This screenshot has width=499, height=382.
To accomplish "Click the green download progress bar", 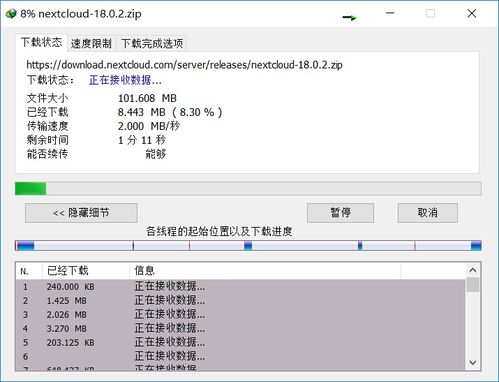I will pyautogui.click(x=248, y=189).
